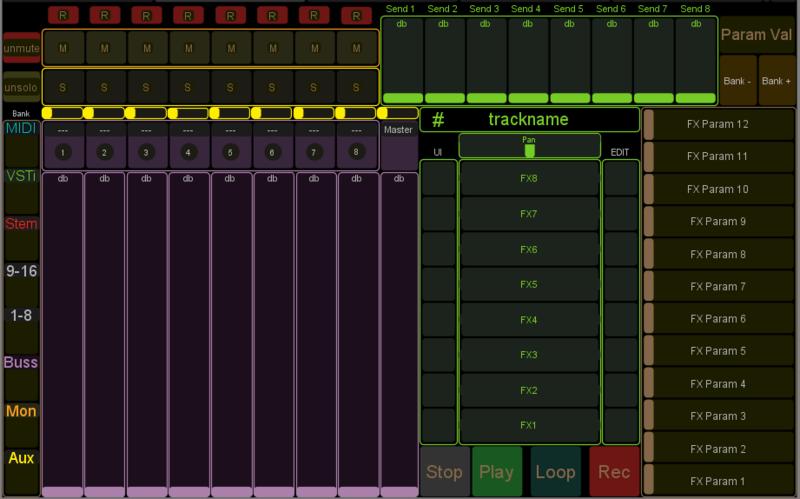Arm record button R for track 4
This screenshot has height=499, width=800.
188,15
